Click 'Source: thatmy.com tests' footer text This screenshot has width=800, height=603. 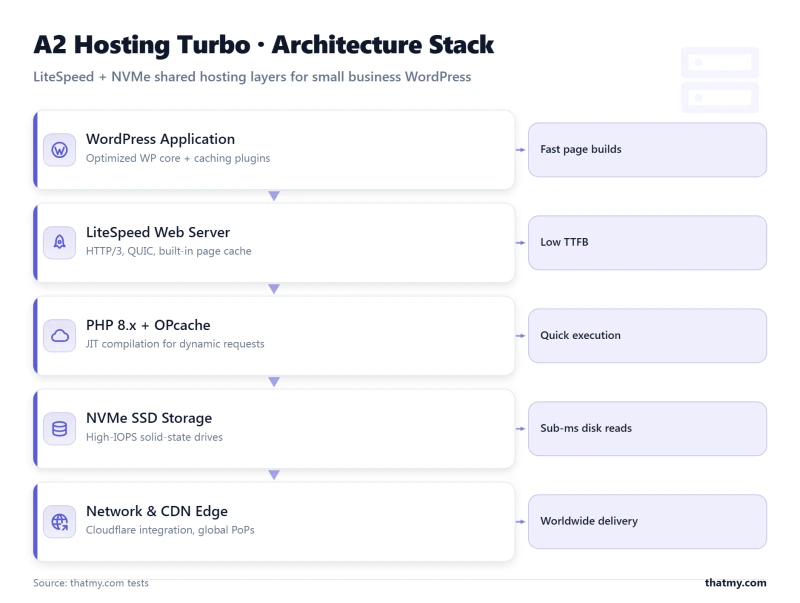[x=91, y=583]
